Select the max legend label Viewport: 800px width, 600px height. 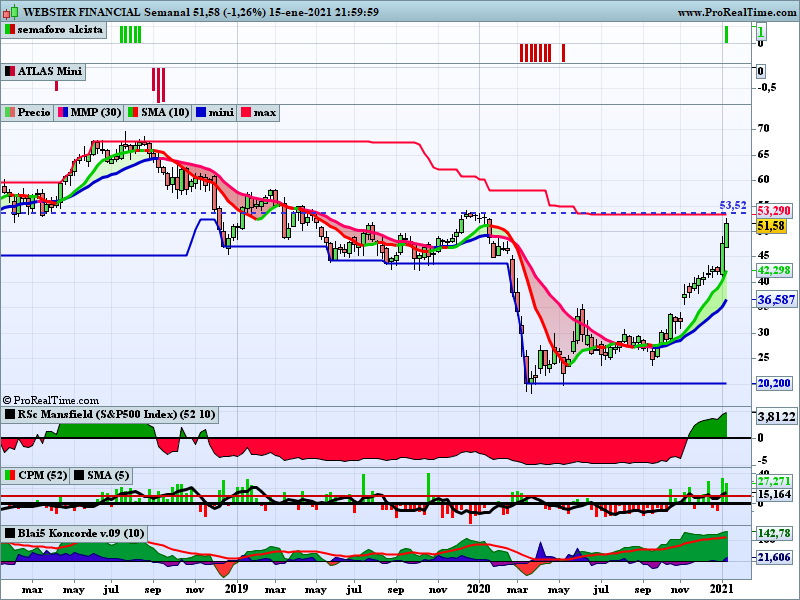(264, 112)
